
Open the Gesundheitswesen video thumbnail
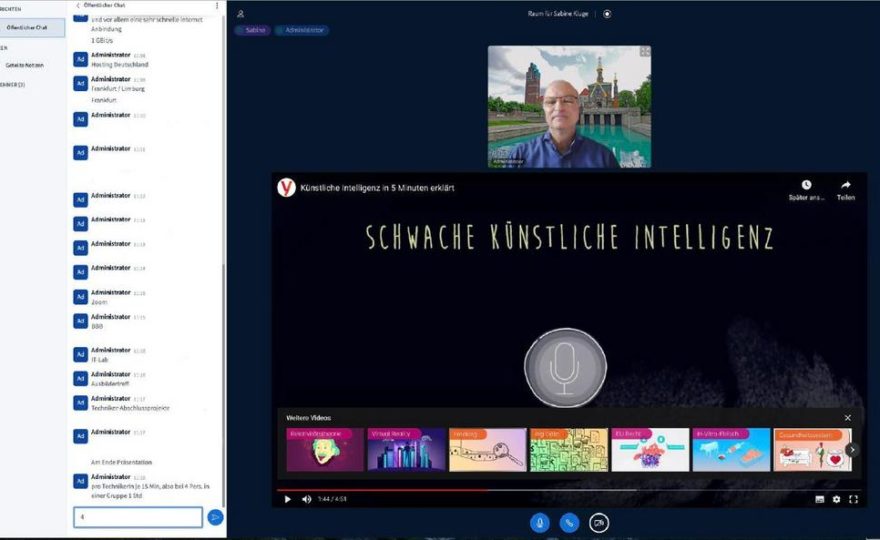(812, 450)
